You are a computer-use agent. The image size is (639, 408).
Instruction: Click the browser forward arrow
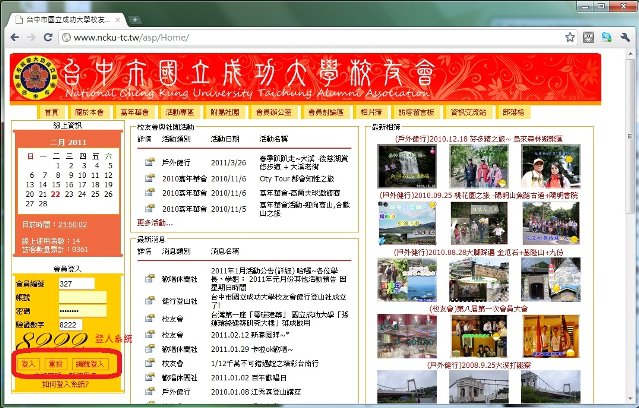pos(31,37)
